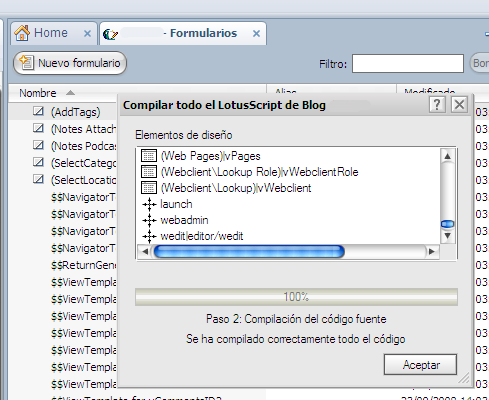Click the design elements list scroll up arrow

pyautogui.click(x=447, y=156)
